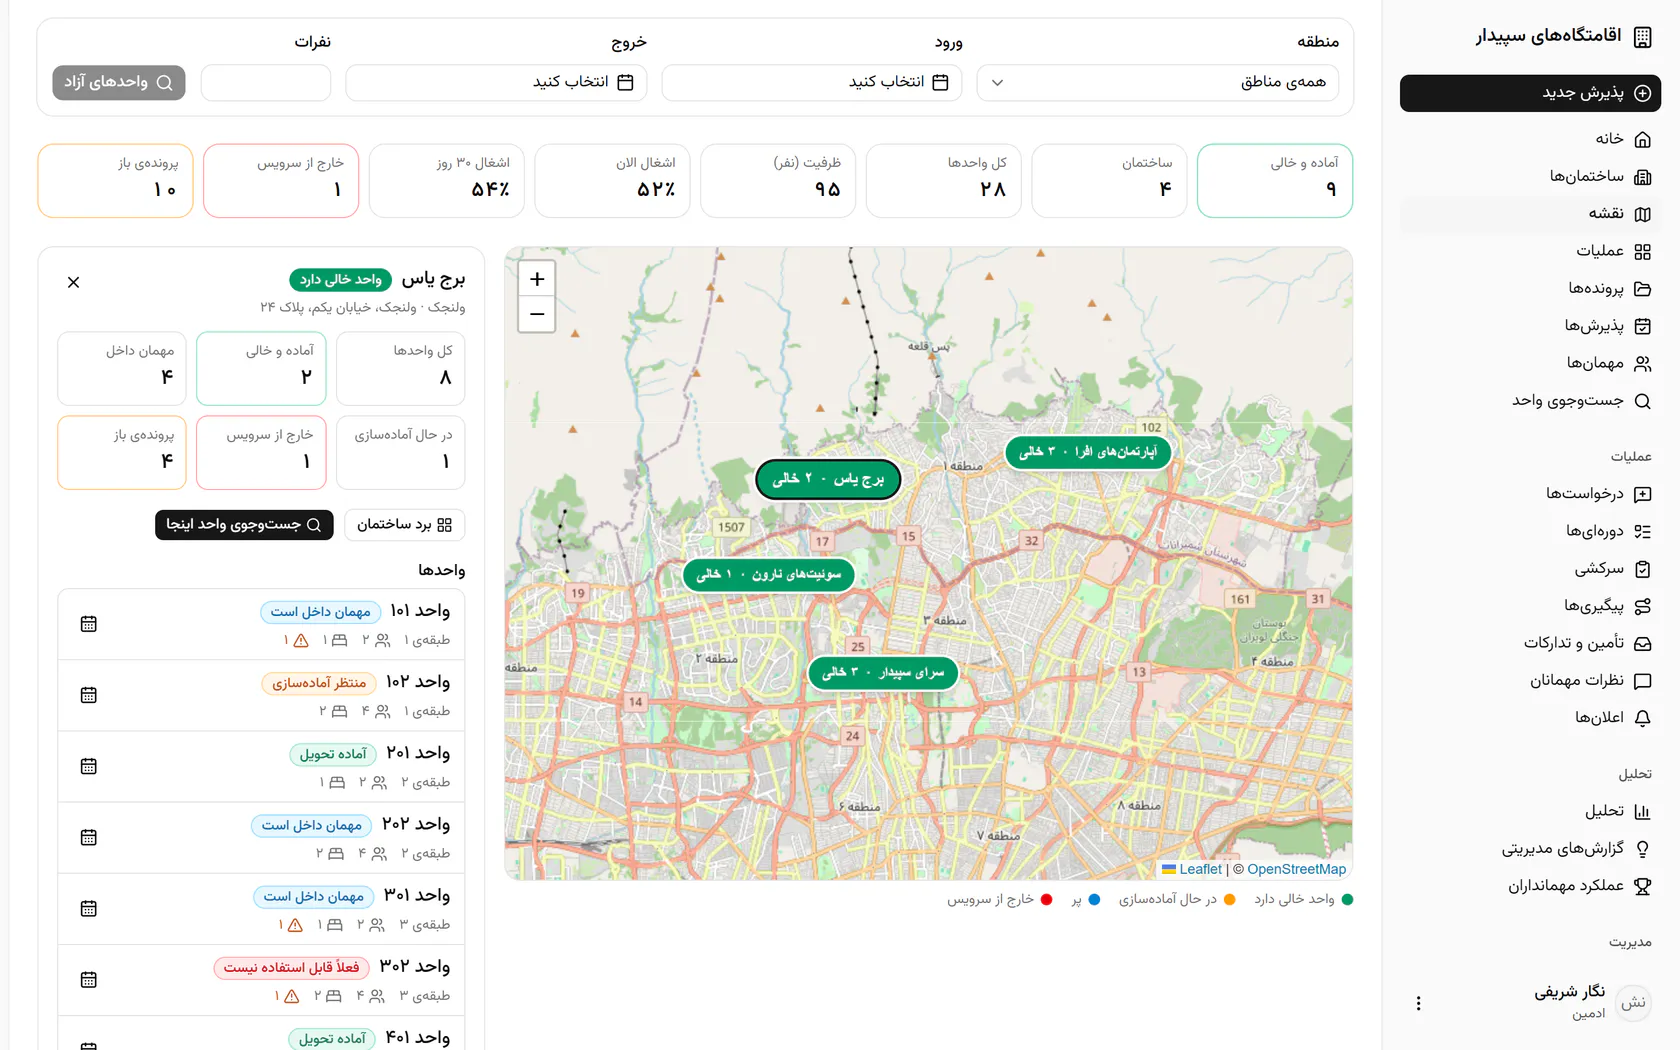The height and width of the screenshot is (1050, 1680).
Task: Close the برج یاس detail panel
Action: pyautogui.click(x=73, y=282)
